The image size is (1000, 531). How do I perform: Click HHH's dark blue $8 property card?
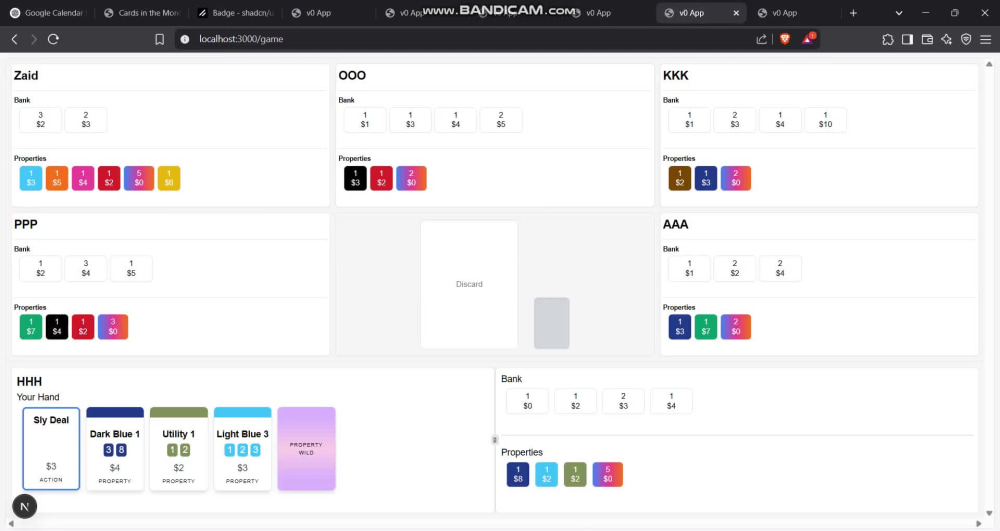518,475
